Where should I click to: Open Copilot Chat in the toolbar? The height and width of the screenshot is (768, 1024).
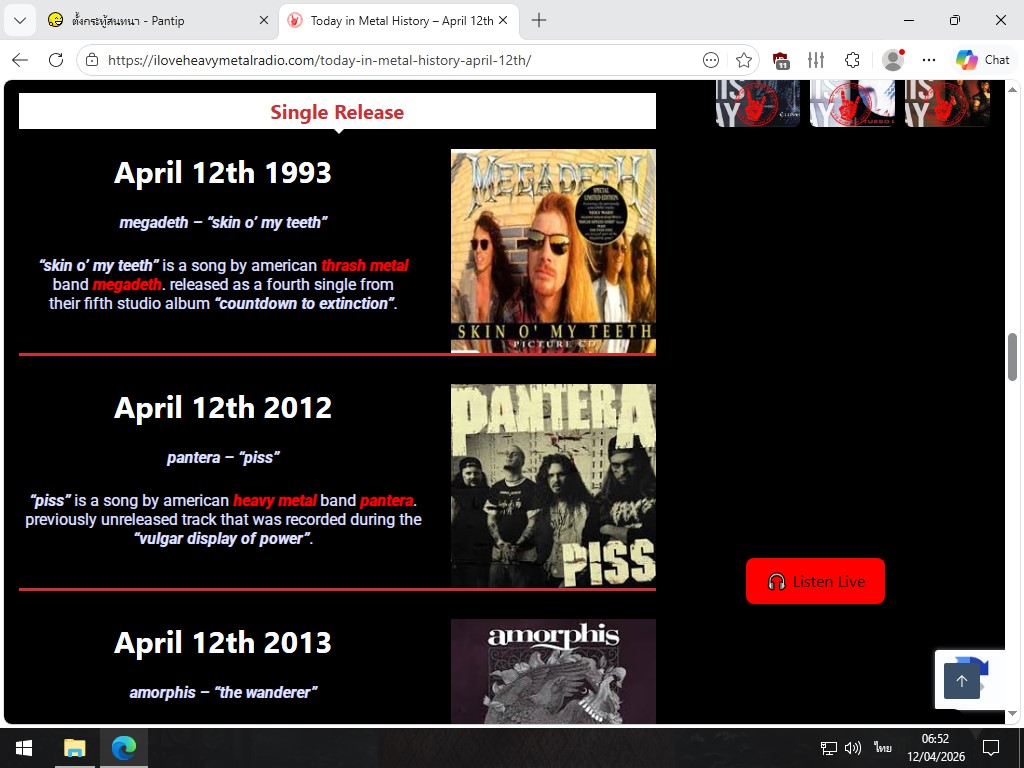(983, 60)
